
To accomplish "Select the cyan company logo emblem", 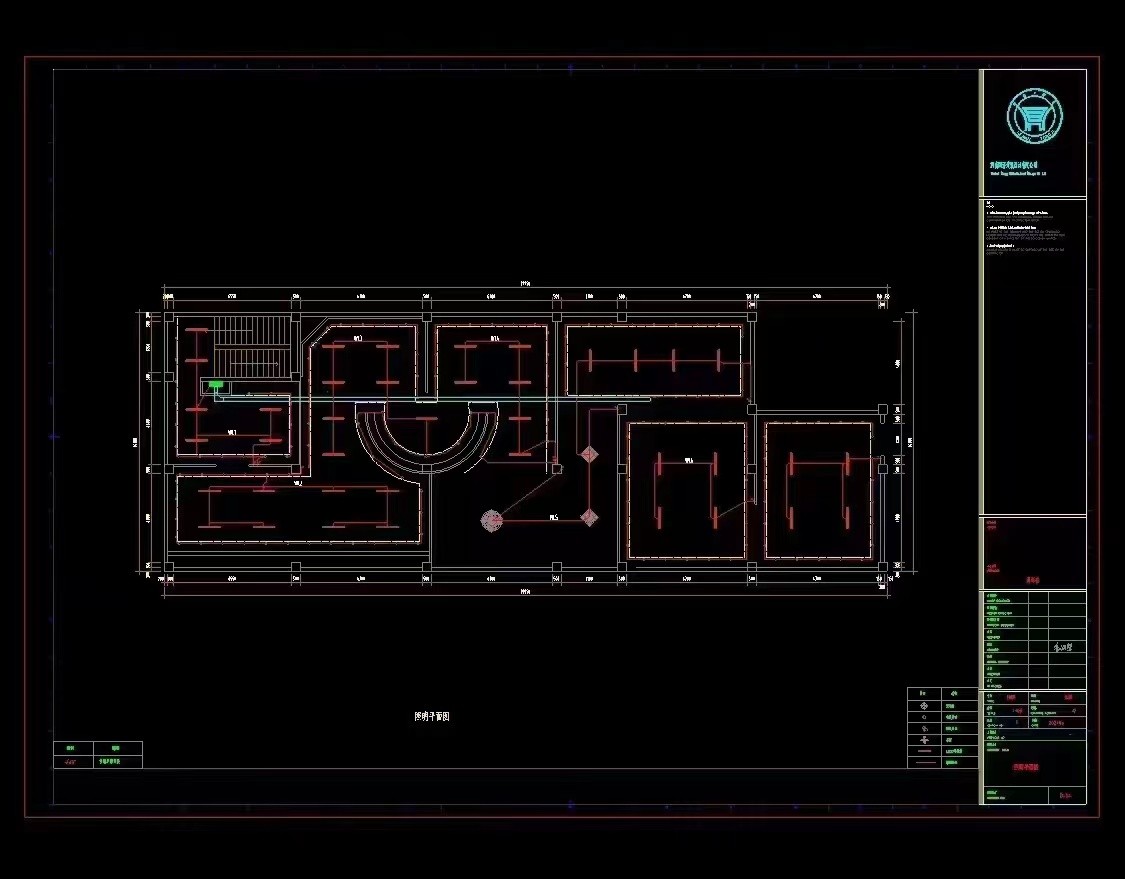I will 1033,116.
